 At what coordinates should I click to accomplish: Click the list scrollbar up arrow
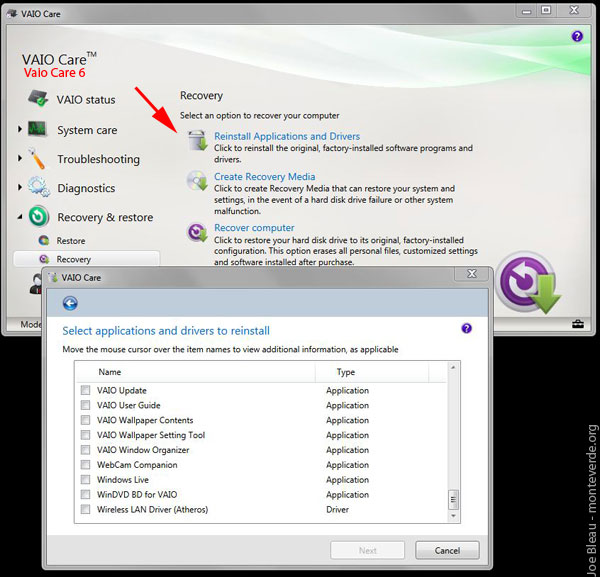click(x=453, y=367)
